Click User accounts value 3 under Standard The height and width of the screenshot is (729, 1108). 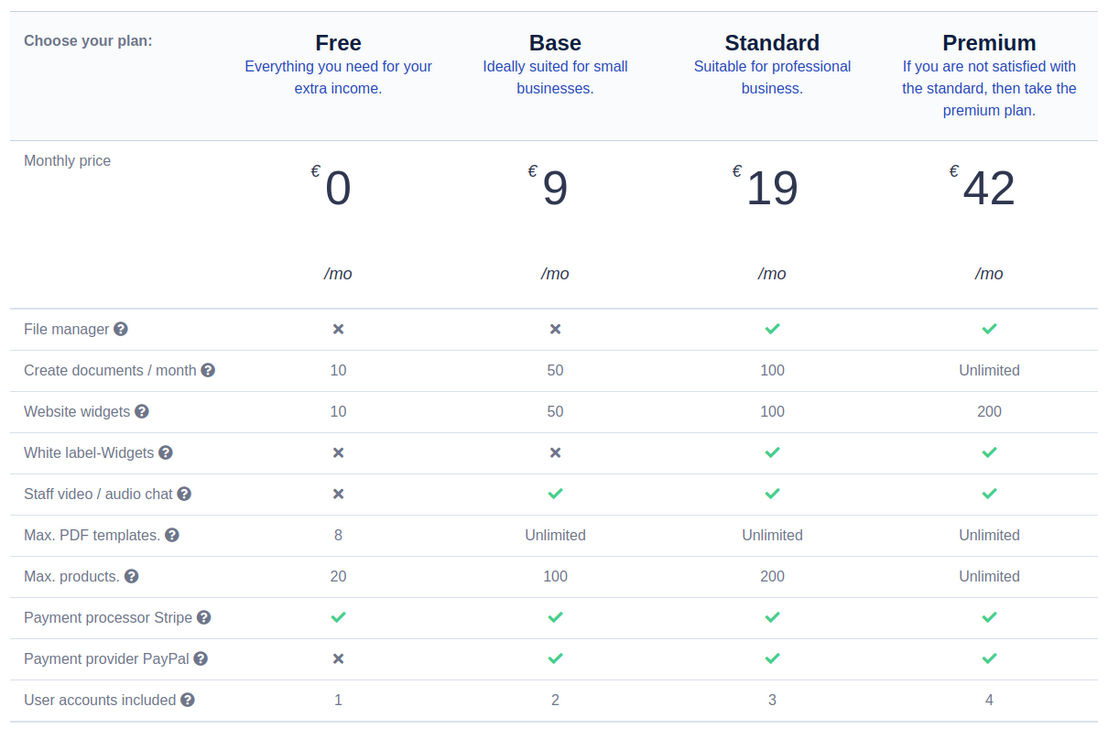coord(772,700)
